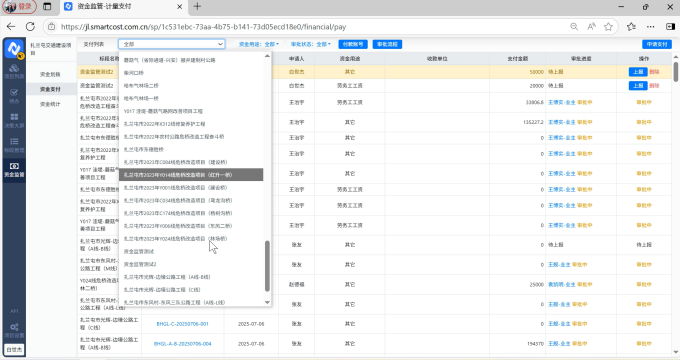Select highlighted Y014线危桥改造项目 dropdown option

pos(191,175)
